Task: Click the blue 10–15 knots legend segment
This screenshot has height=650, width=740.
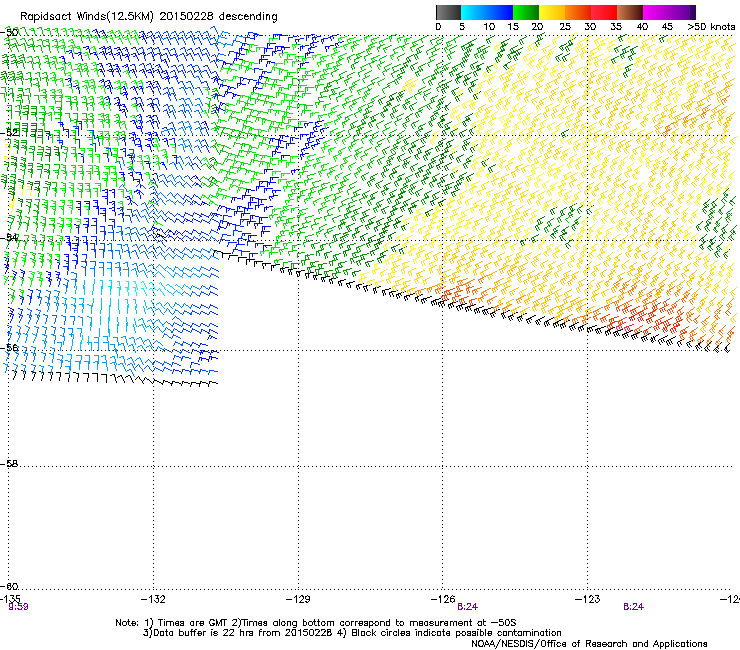Action: [x=500, y=12]
